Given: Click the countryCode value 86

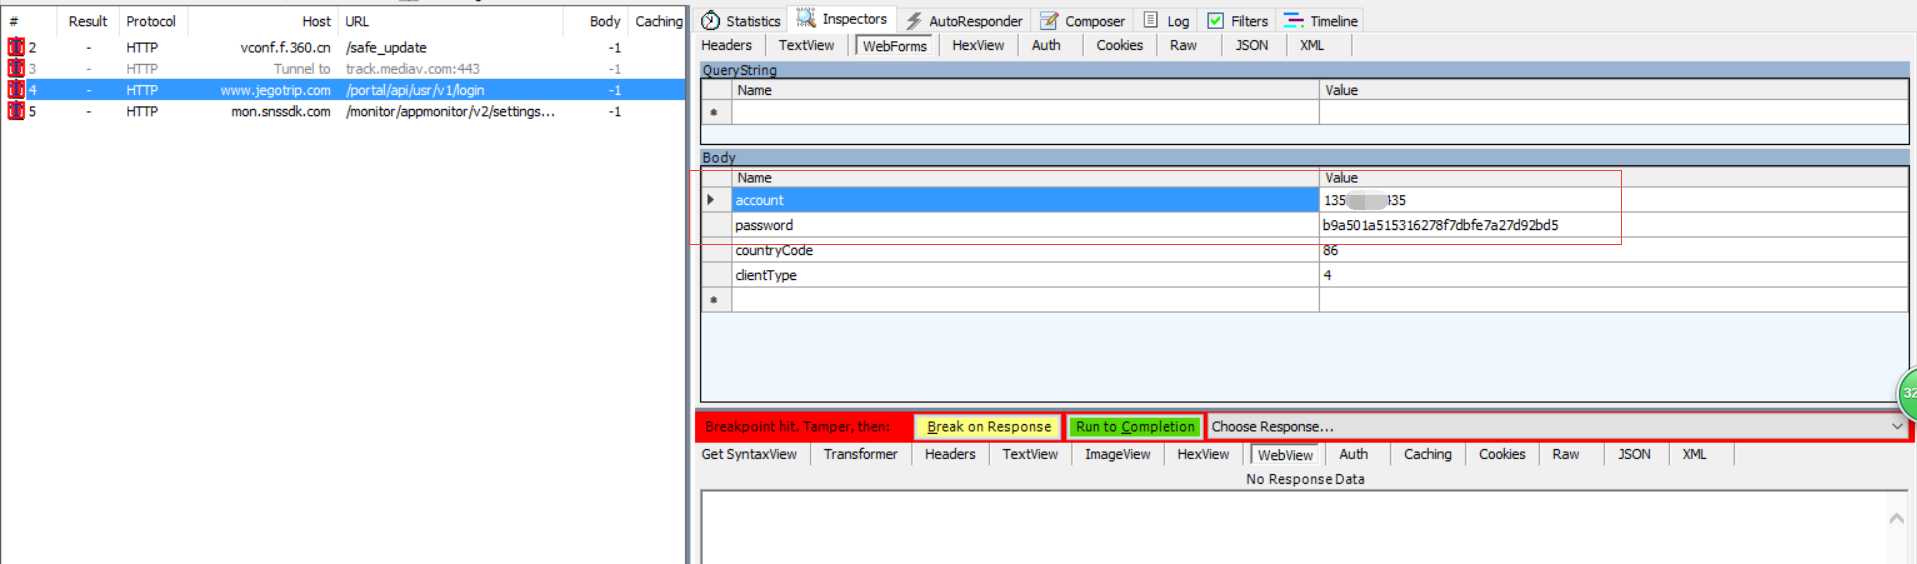Looking at the screenshot, I should [1613, 250].
